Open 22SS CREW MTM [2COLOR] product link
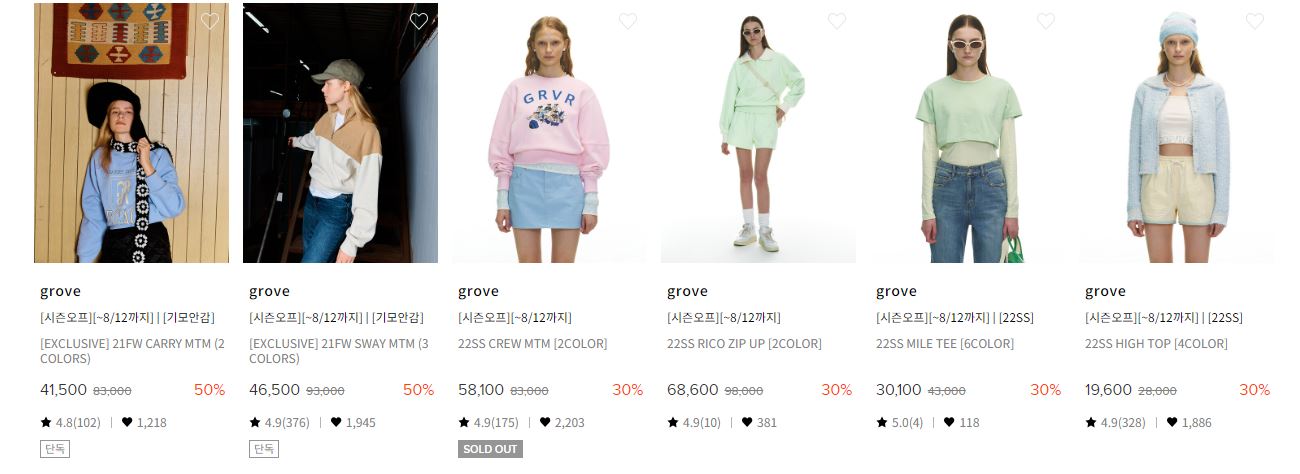1300x474 pixels. pyautogui.click(x=532, y=344)
